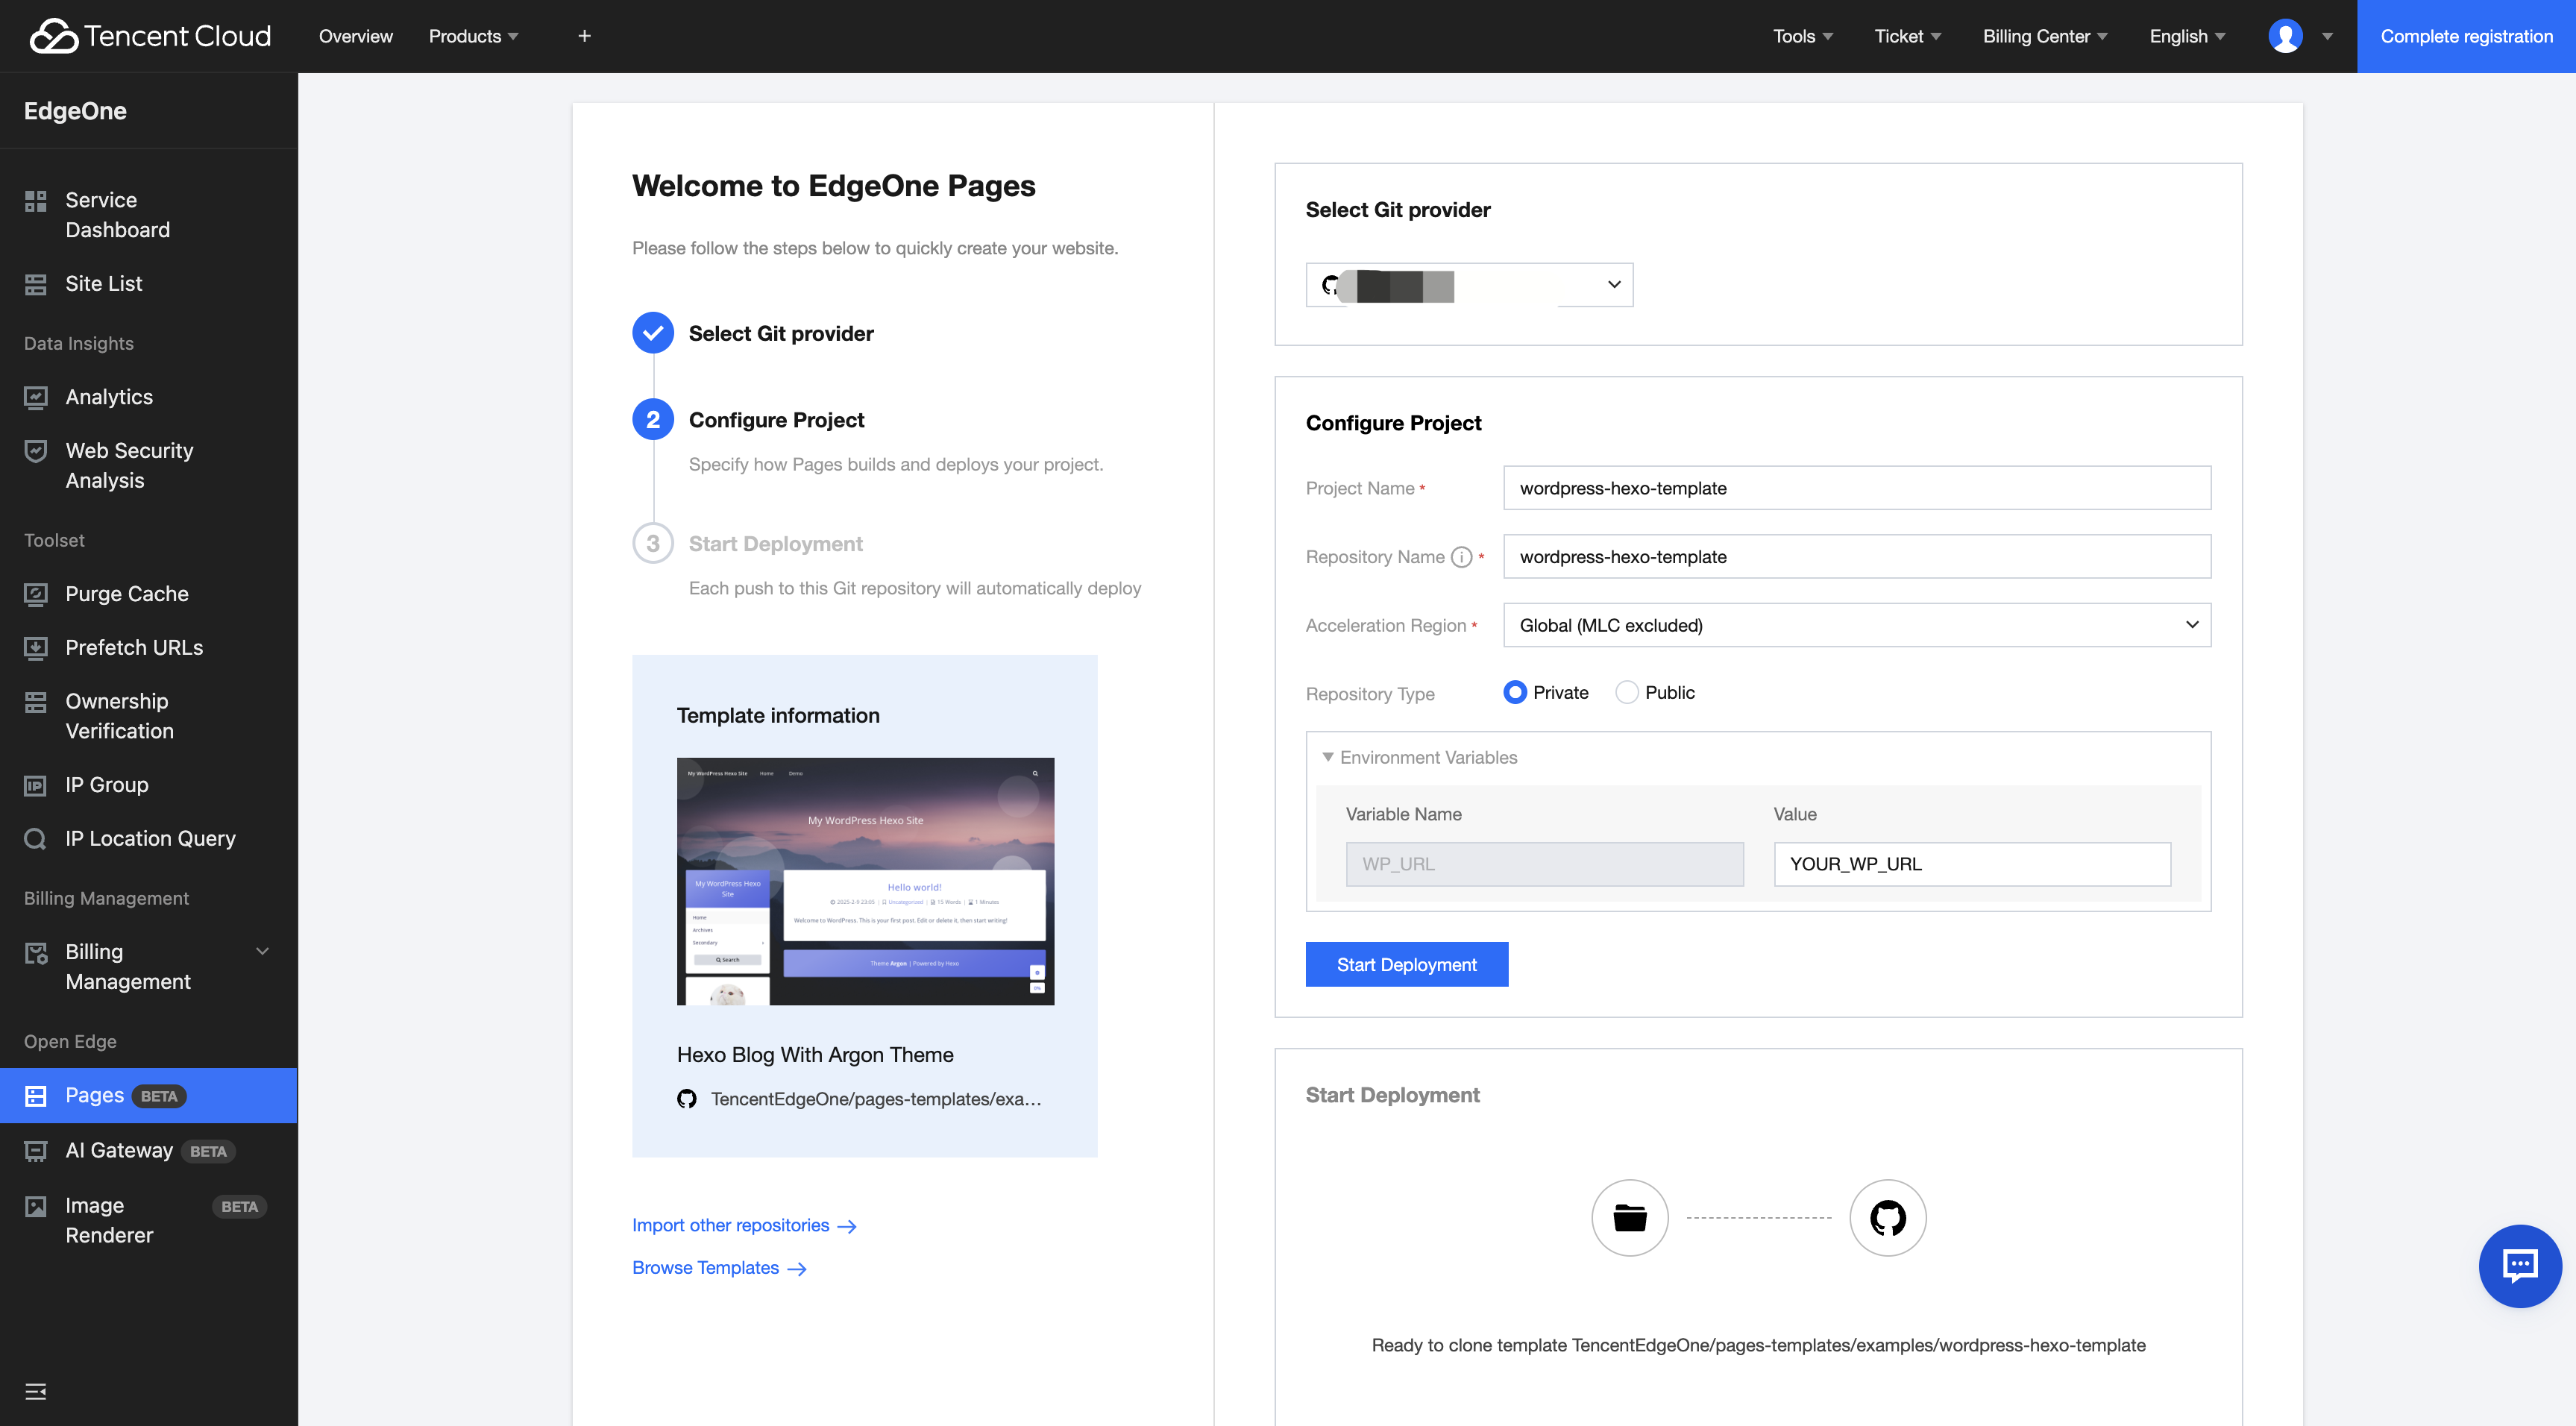Click the Site List icon
Image resolution: width=2576 pixels, height=1426 pixels.
pos(36,284)
